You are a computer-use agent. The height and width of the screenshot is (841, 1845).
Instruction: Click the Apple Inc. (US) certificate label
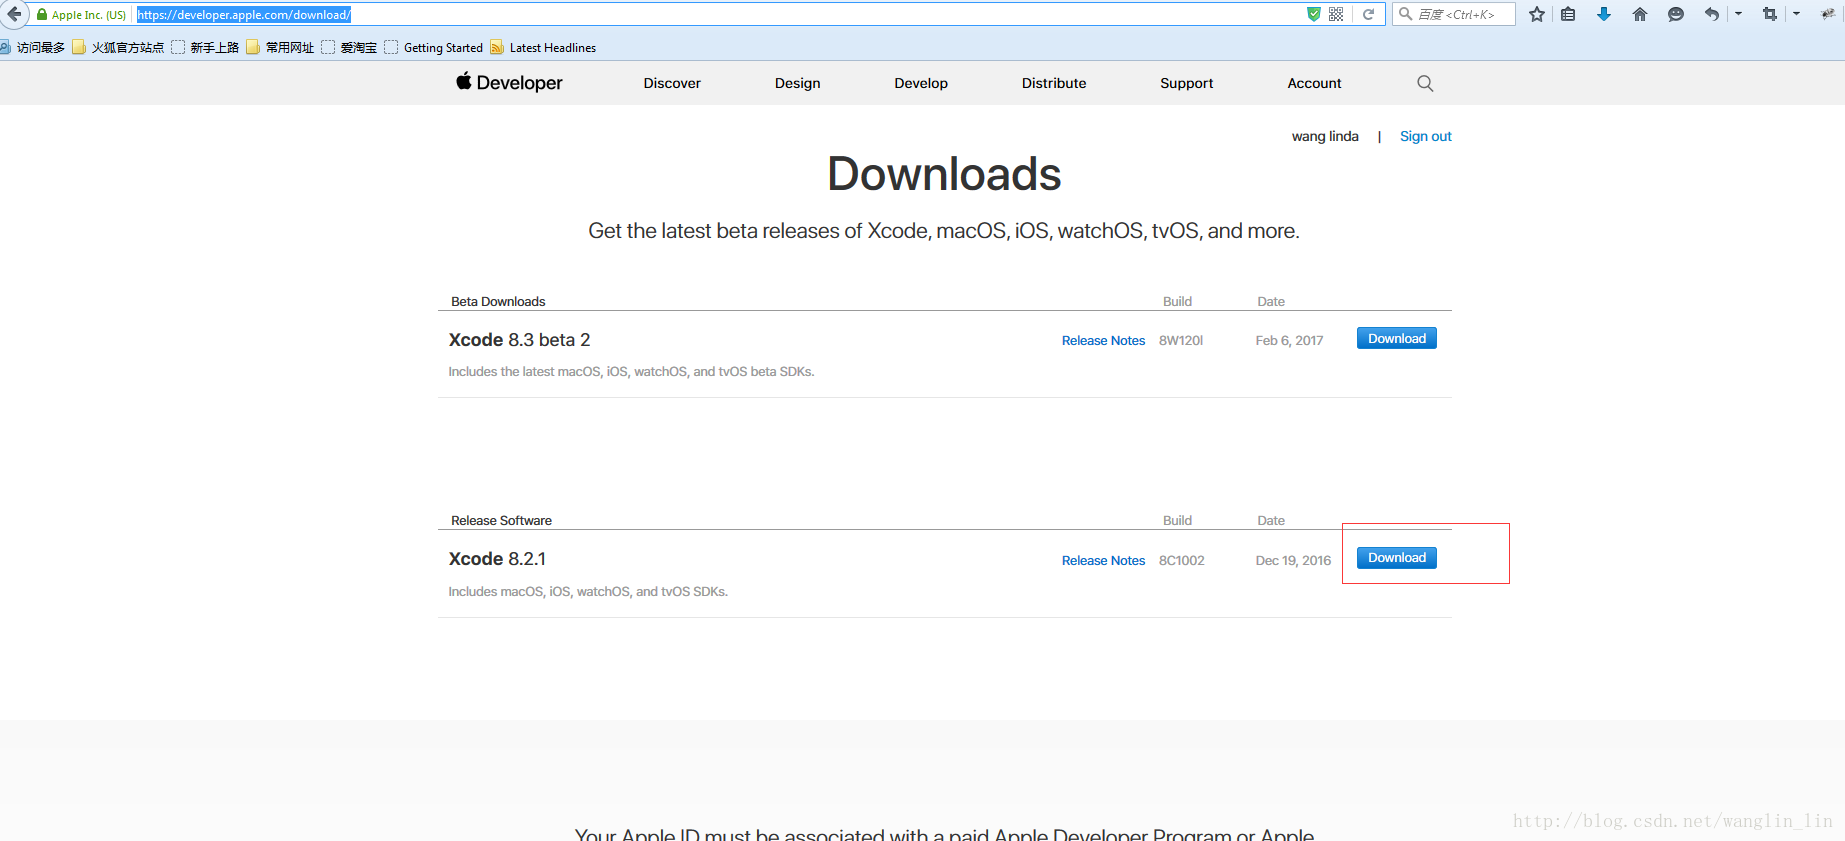coord(89,15)
